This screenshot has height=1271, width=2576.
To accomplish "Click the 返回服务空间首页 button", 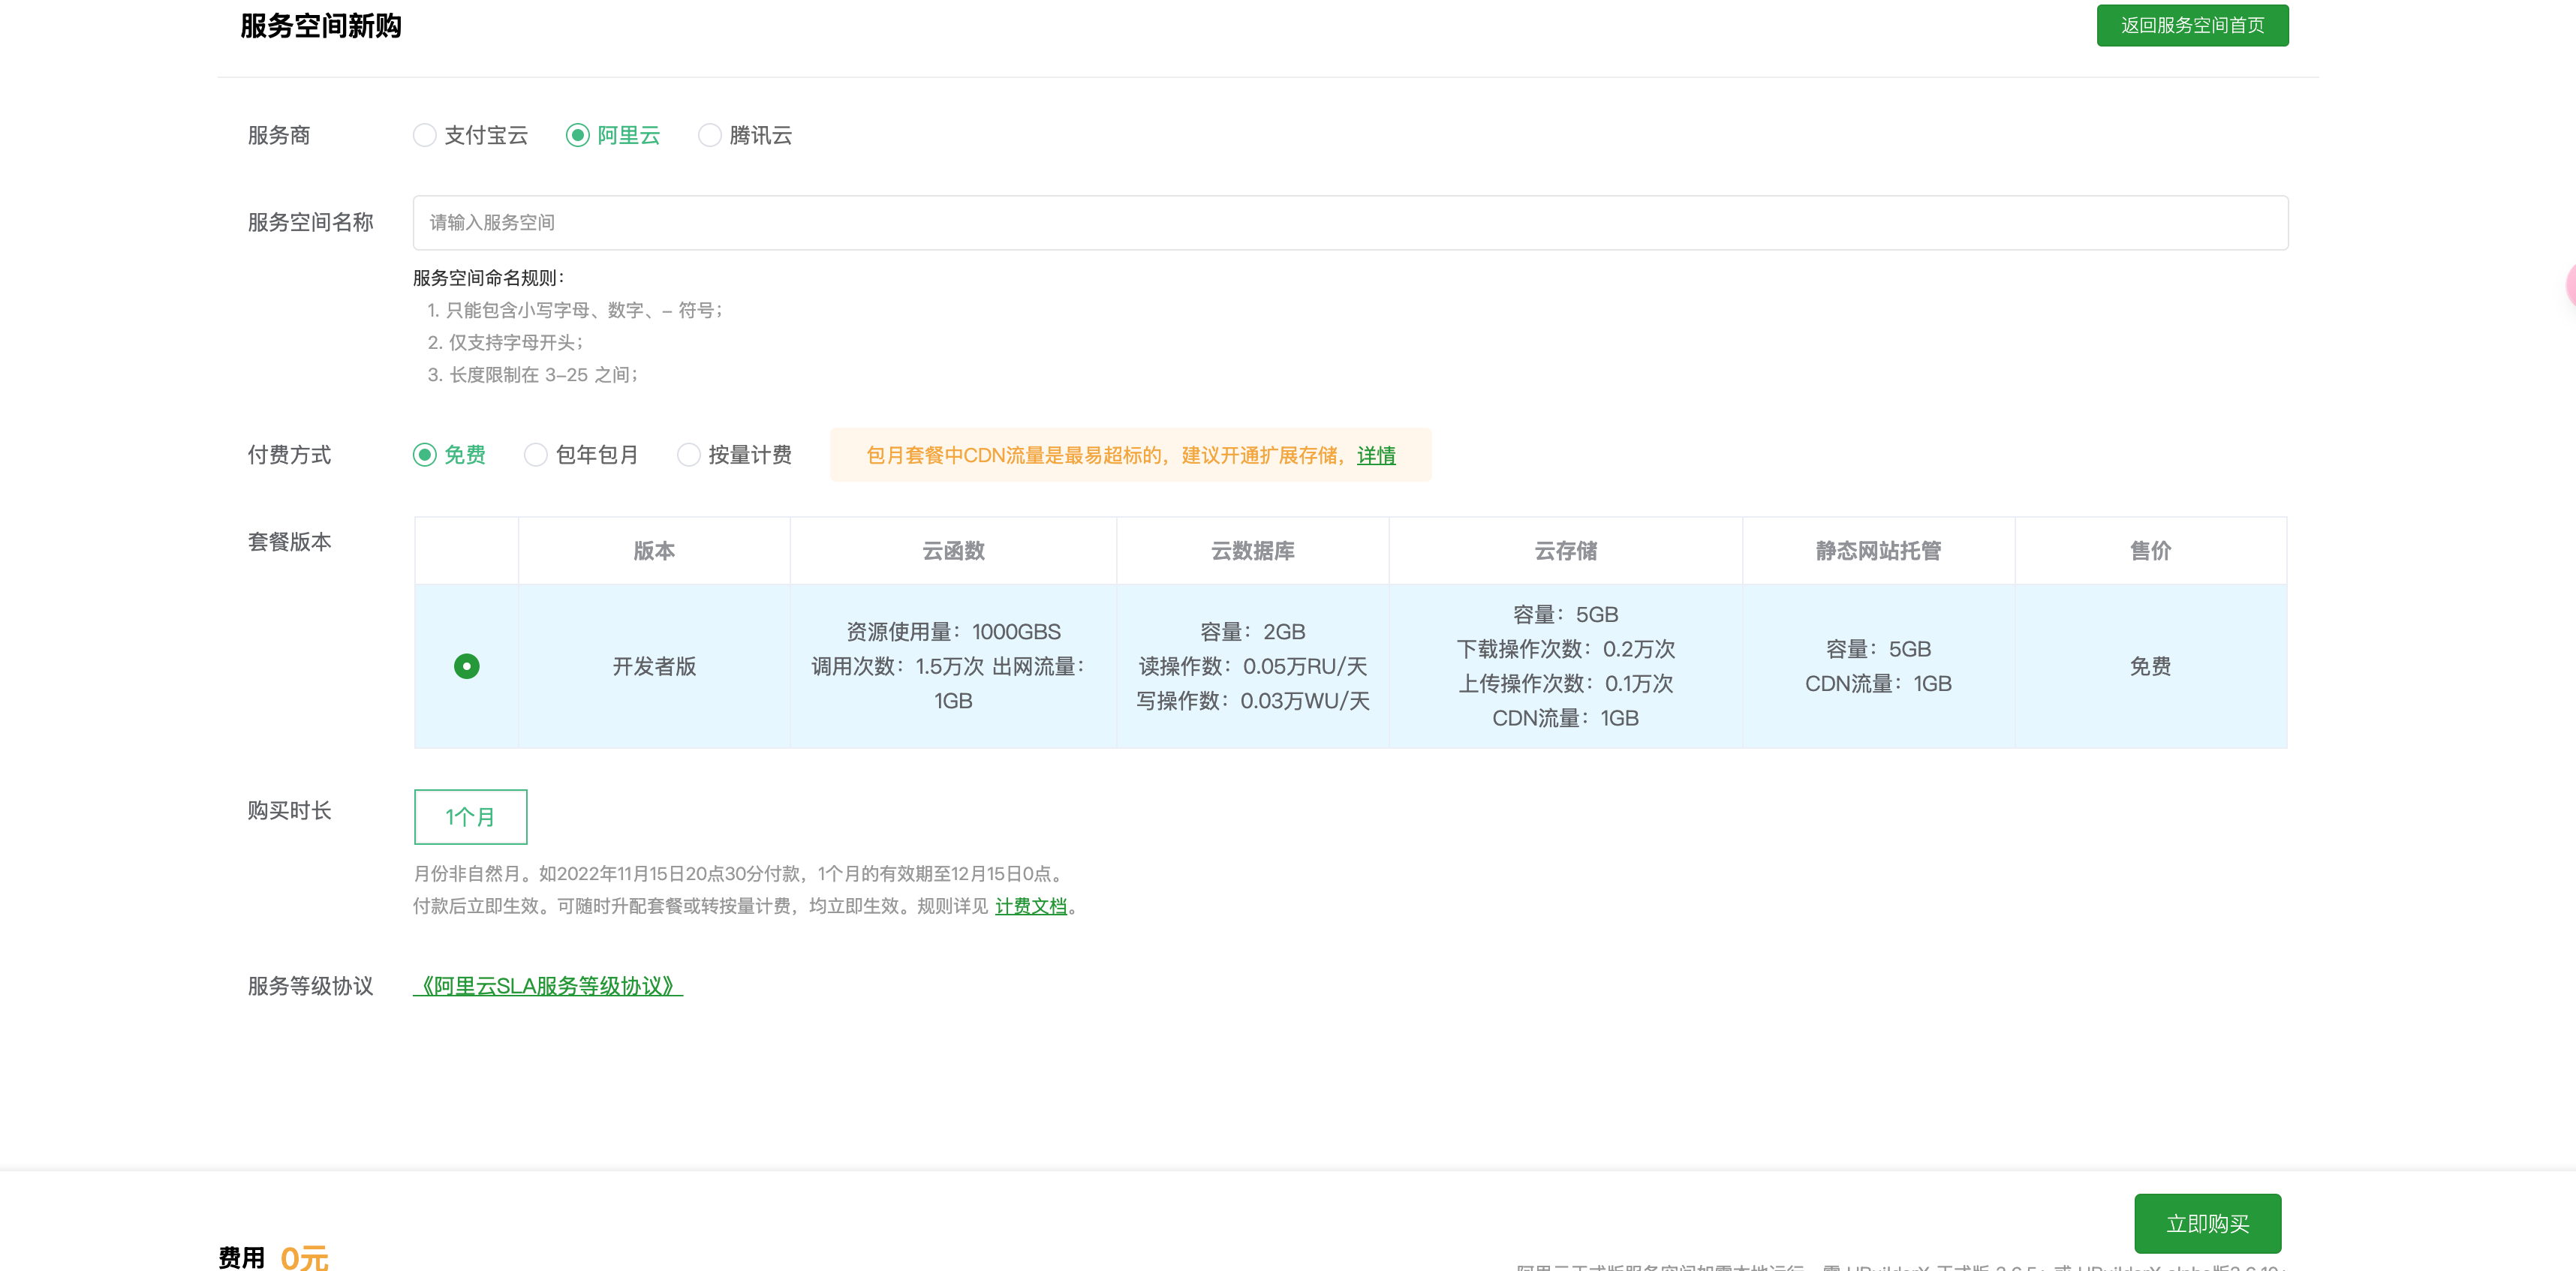I will pos(2192,25).
